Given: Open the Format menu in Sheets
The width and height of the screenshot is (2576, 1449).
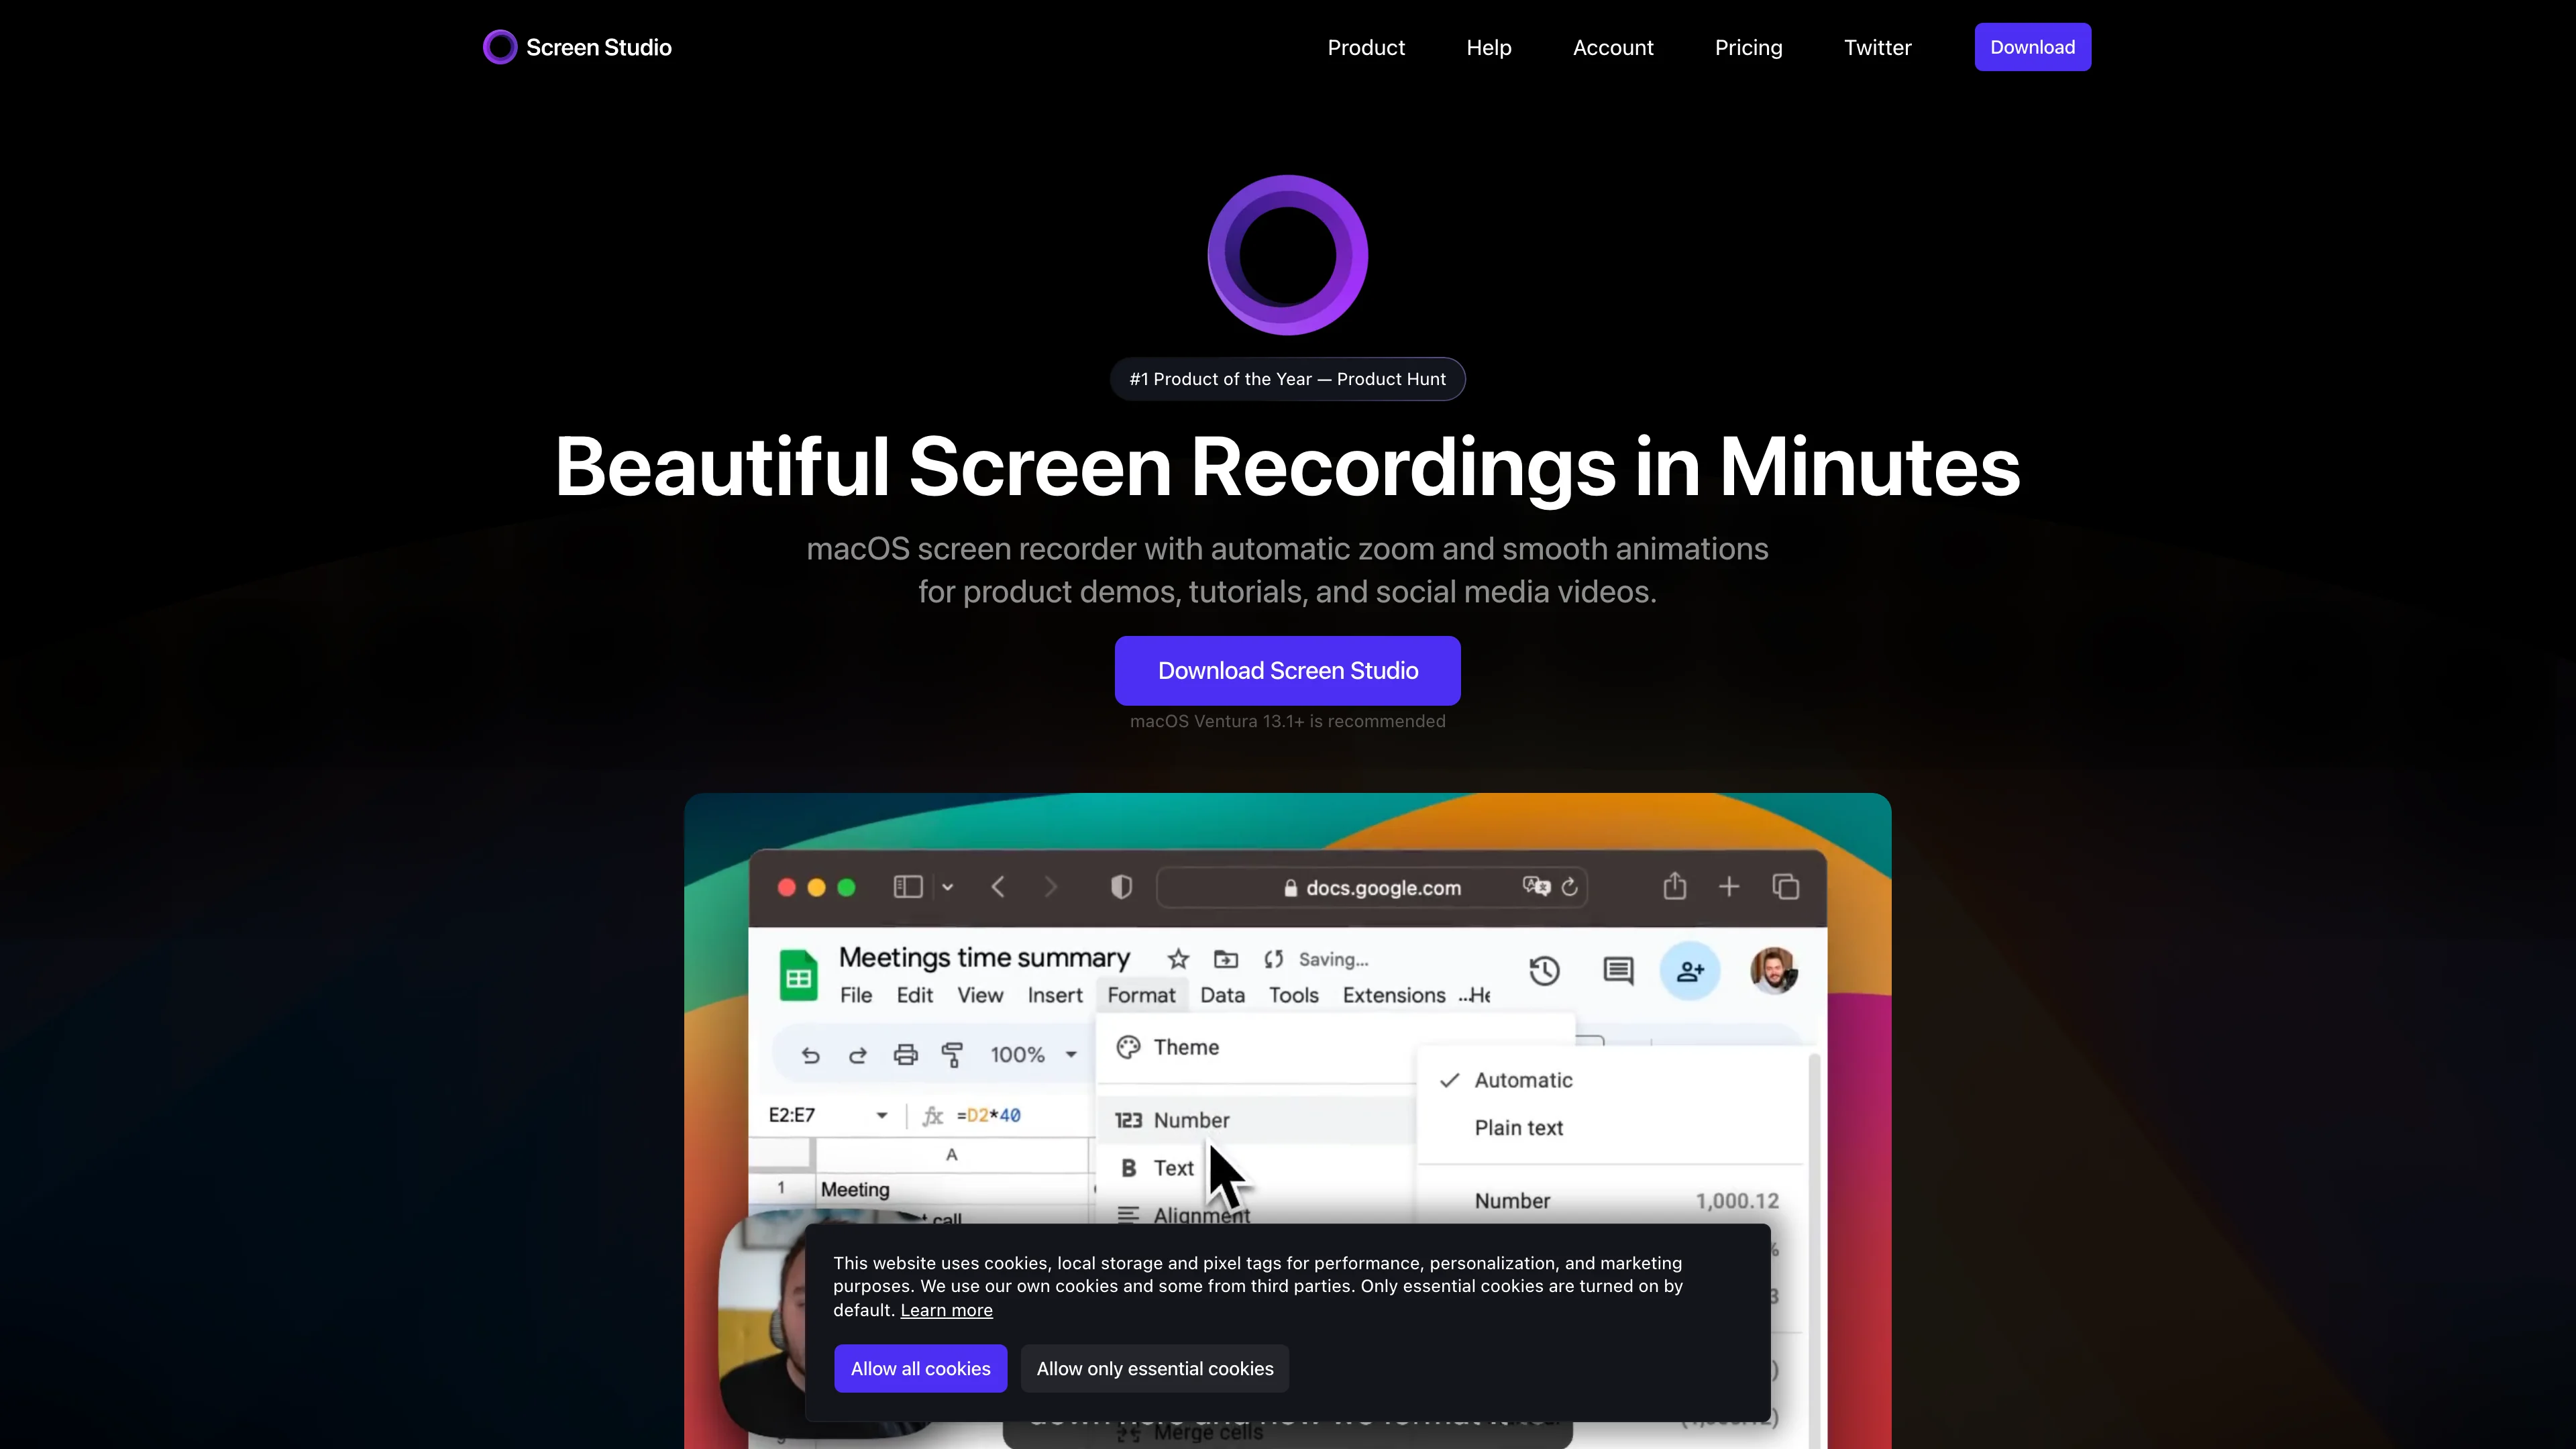Looking at the screenshot, I should 1141,995.
